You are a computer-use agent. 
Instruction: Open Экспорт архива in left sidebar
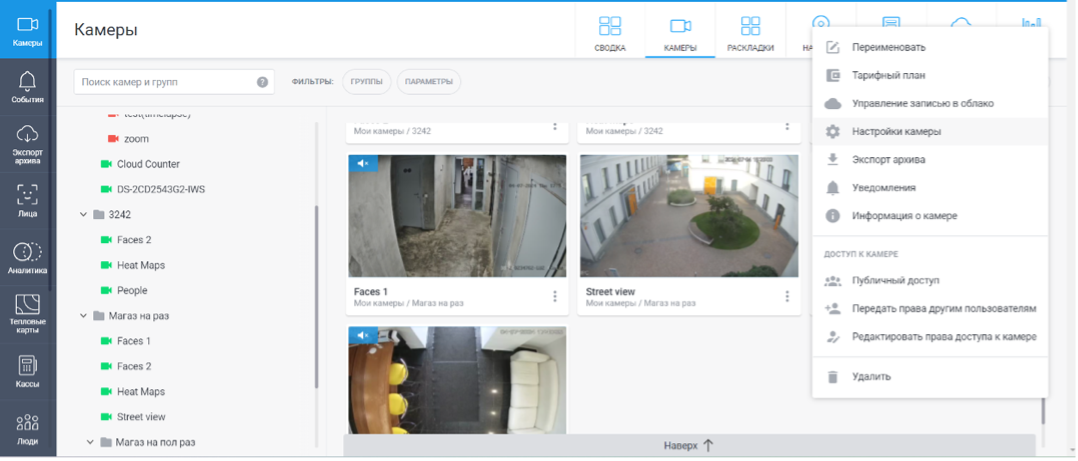click(27, 143)
